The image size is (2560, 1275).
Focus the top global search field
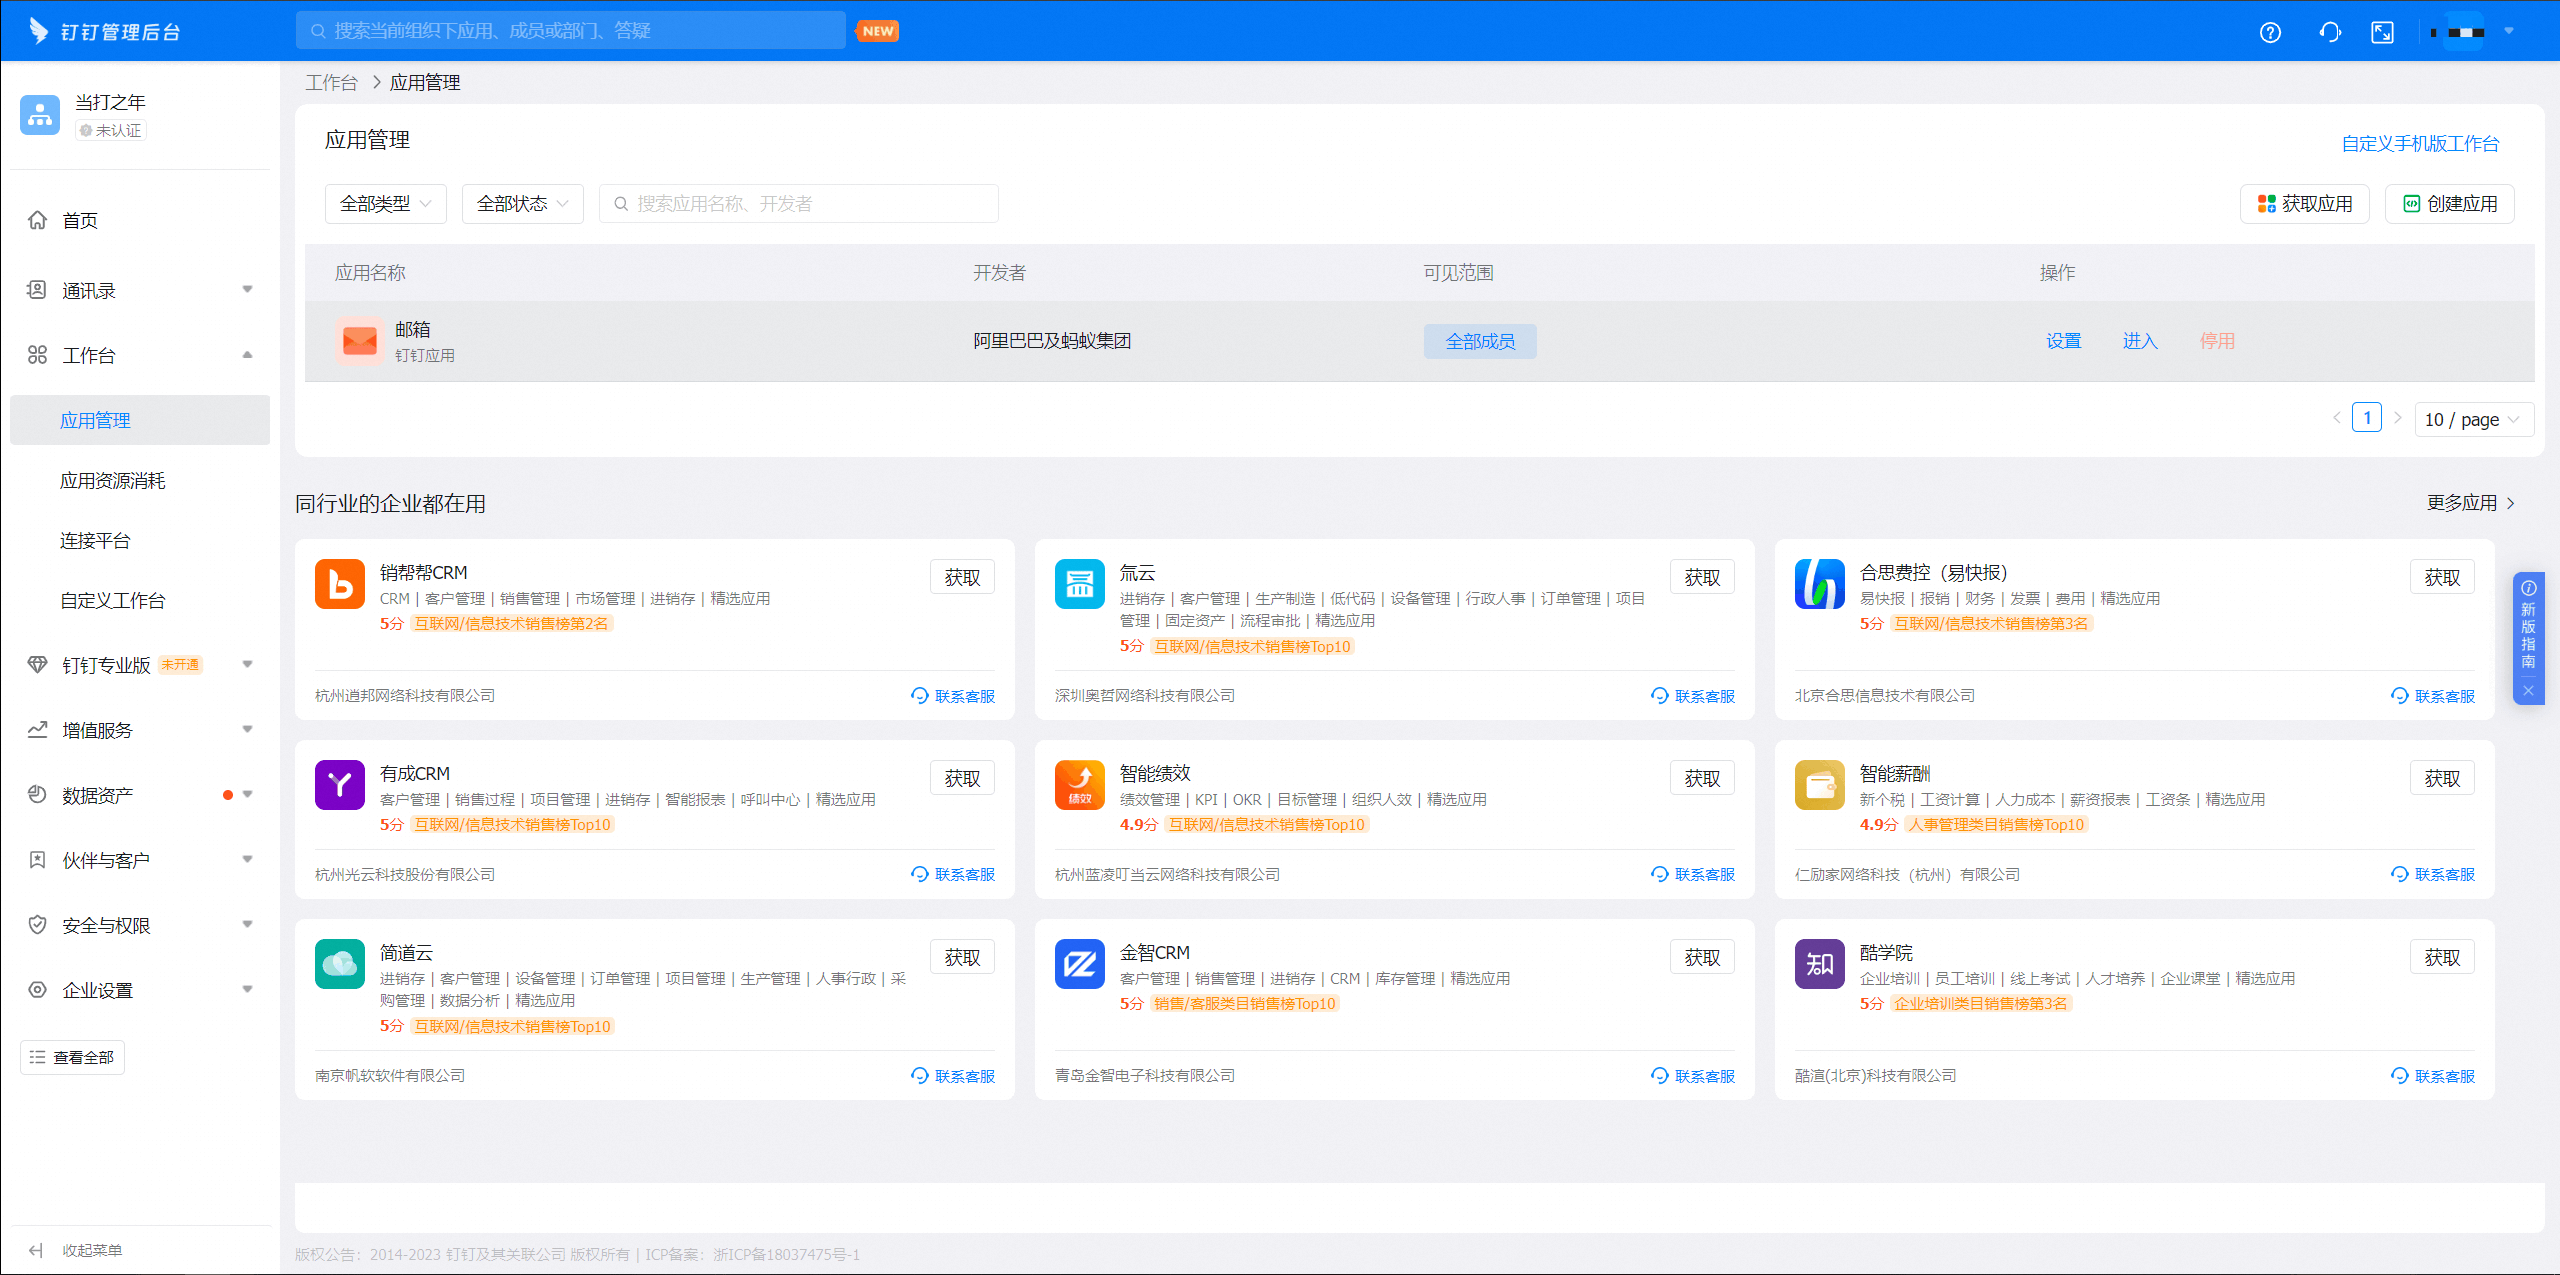click(x=570, y=31)
